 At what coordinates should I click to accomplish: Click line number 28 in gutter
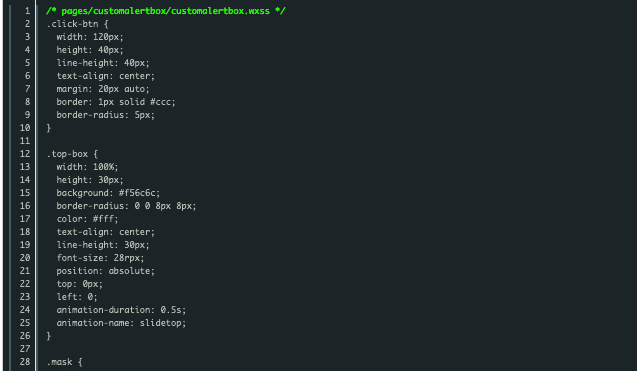(25, 362)
